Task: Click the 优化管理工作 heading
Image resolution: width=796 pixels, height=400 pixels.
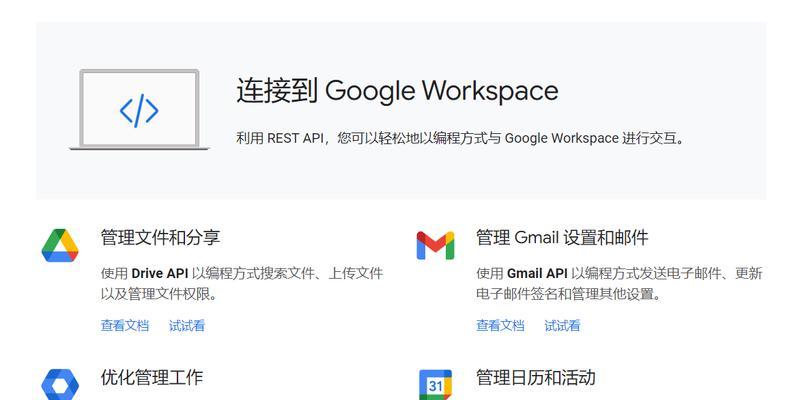Action: pyautogui.click(x=152, y=377)
